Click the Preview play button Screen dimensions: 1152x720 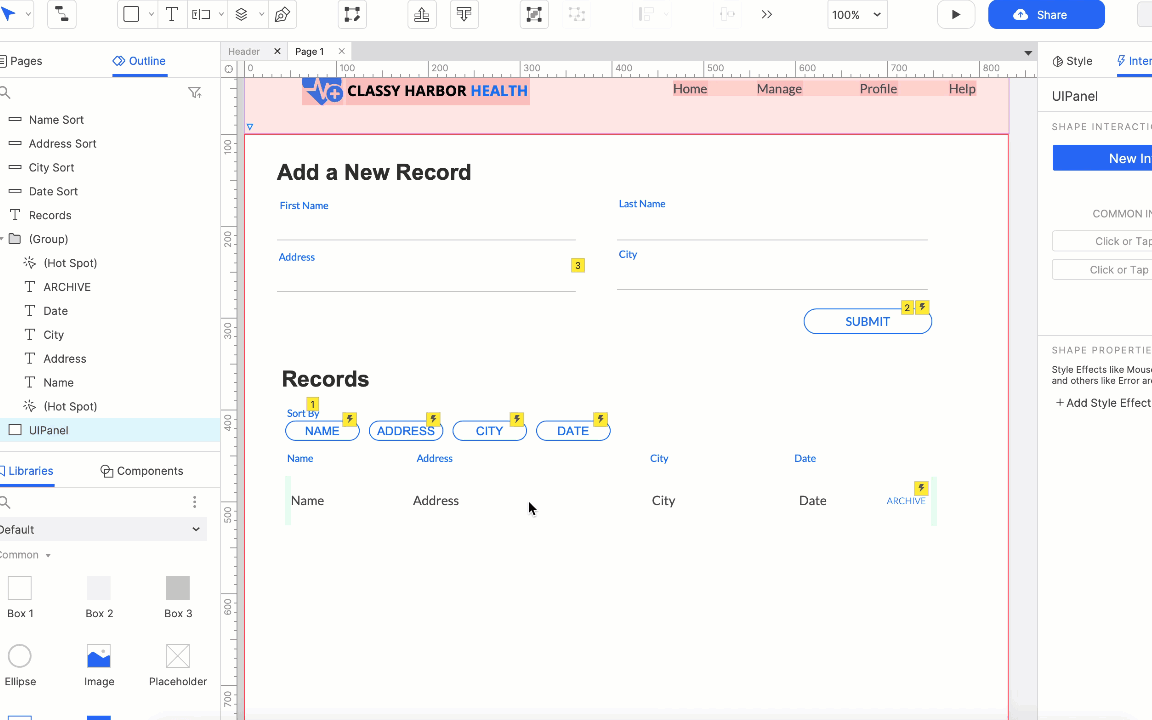click(x=955, y=15)
